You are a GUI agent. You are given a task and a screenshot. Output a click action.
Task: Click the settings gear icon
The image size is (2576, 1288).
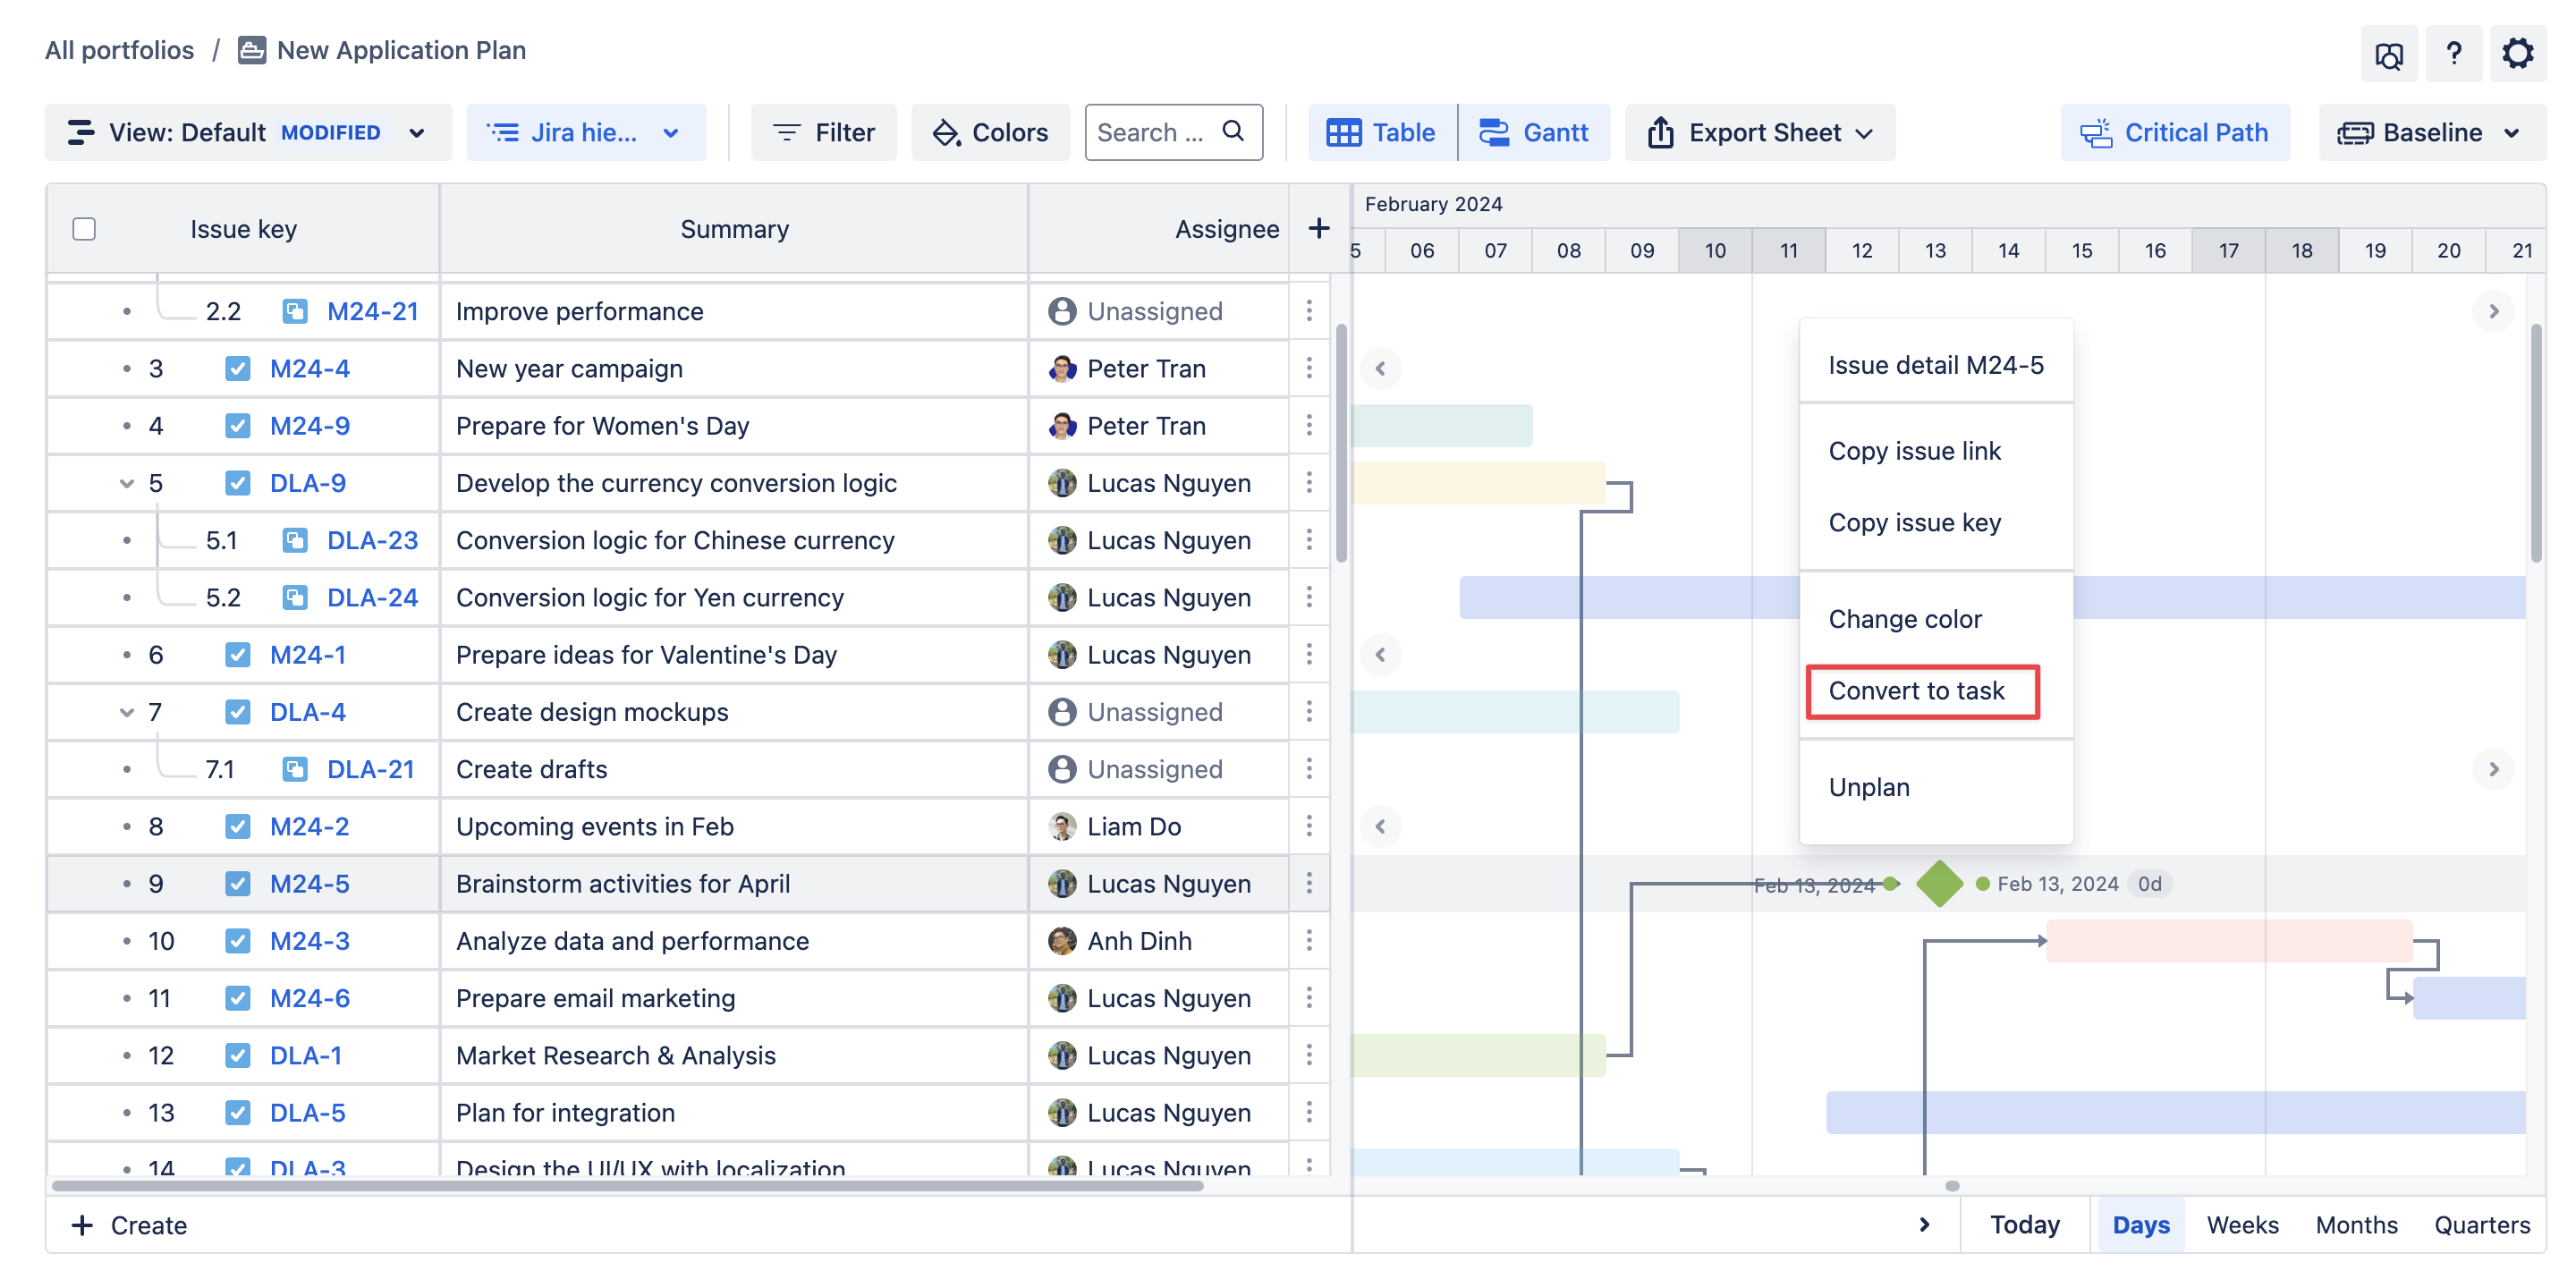[2516, 53]
